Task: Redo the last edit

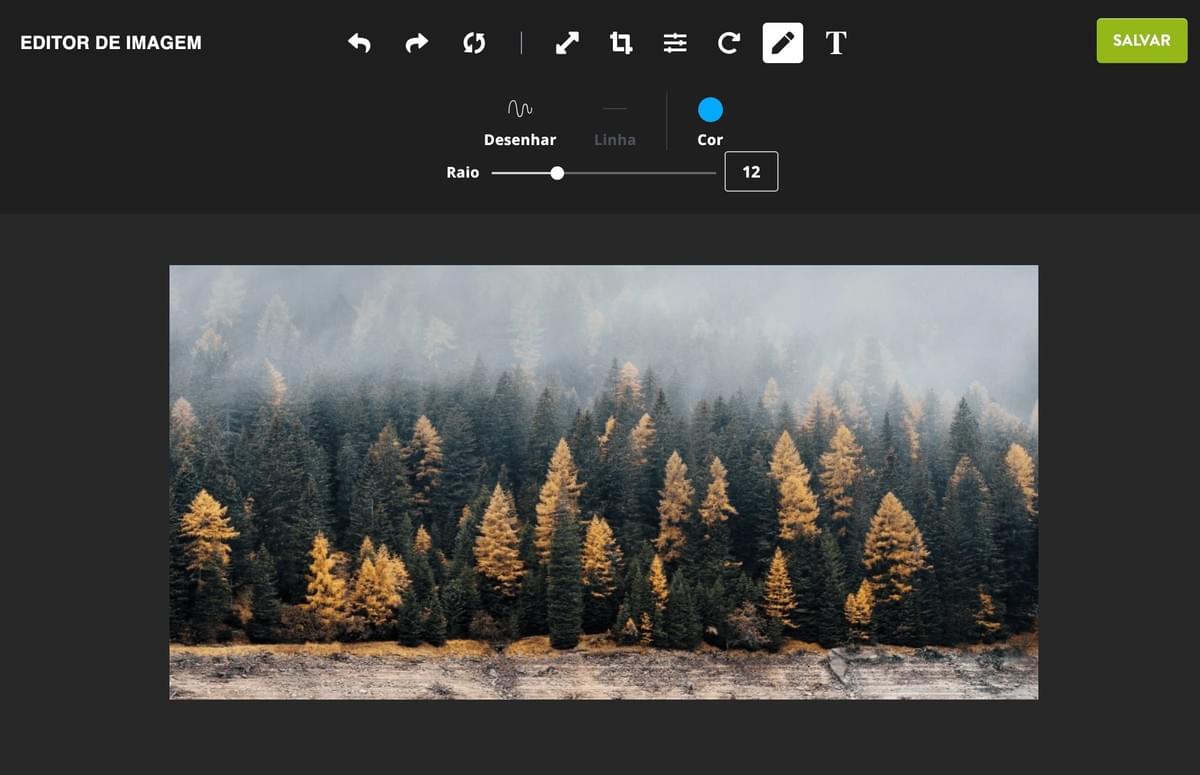Action: point(417,43)
